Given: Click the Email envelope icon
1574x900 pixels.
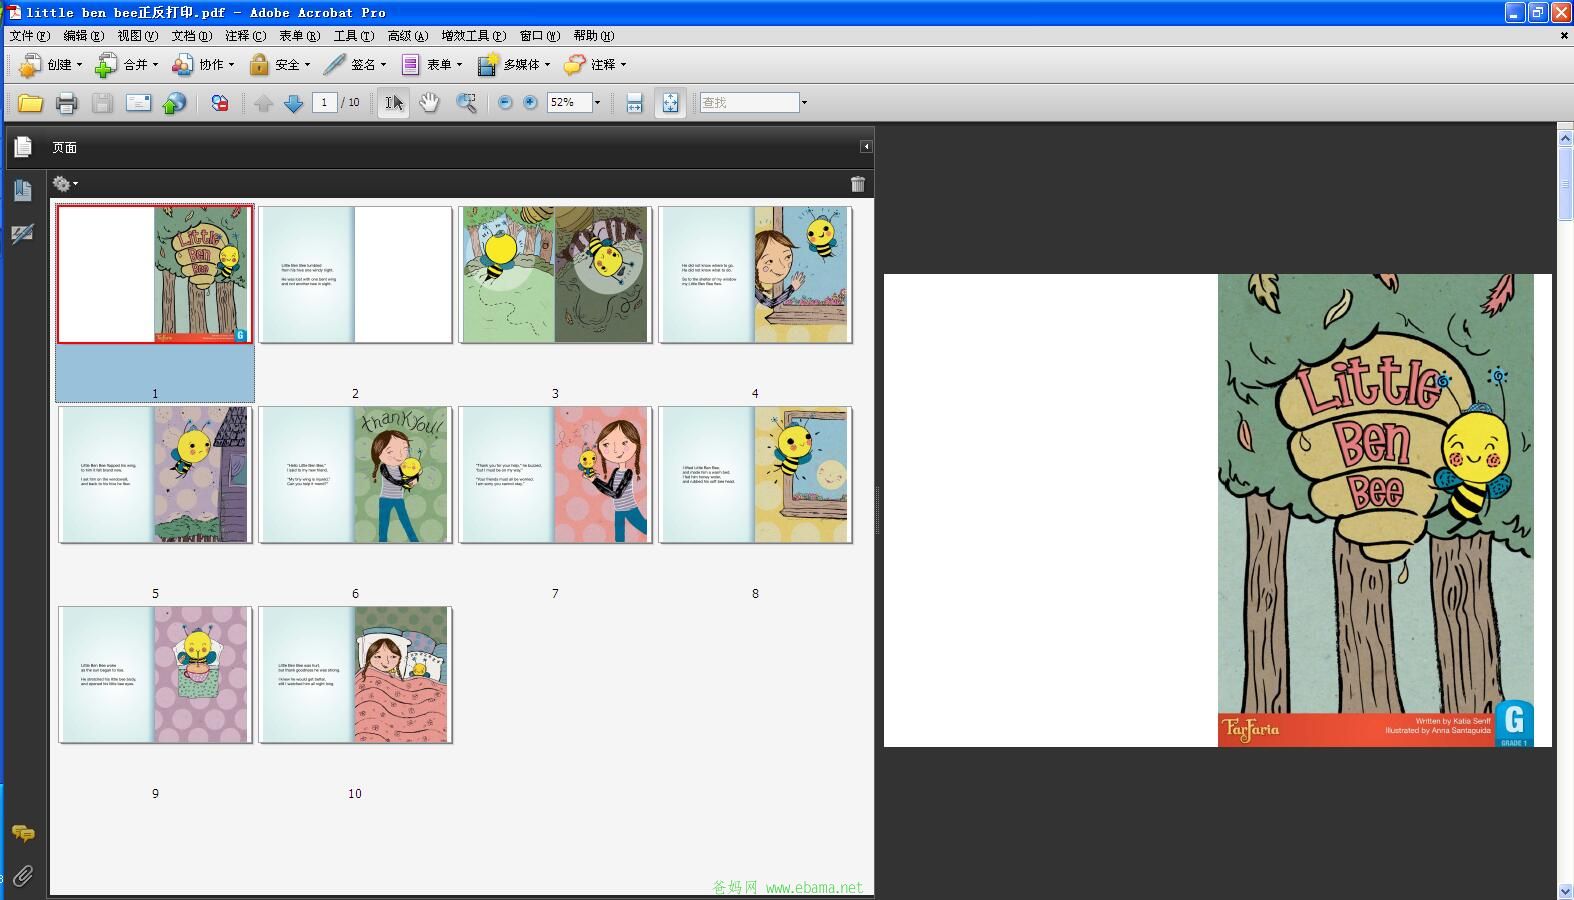Looking at the screenshot, I should (x=138, y=103).
